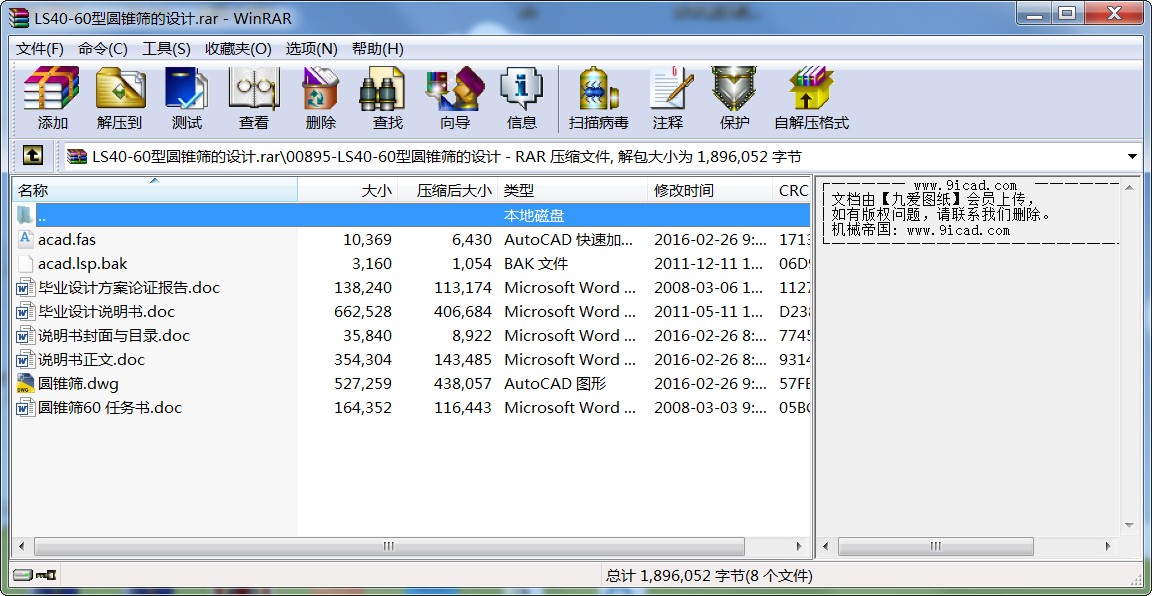Click the comment pane scroll down arrow
The height and width of the screenshot is (596, 1152).
coord(1130,525)
